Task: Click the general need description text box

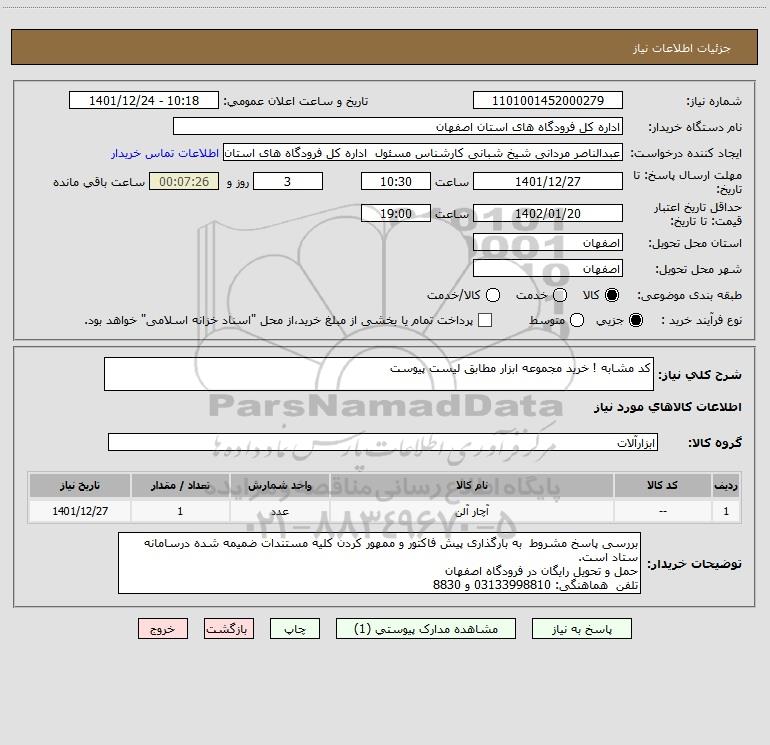Action: [x=379, y=374]
